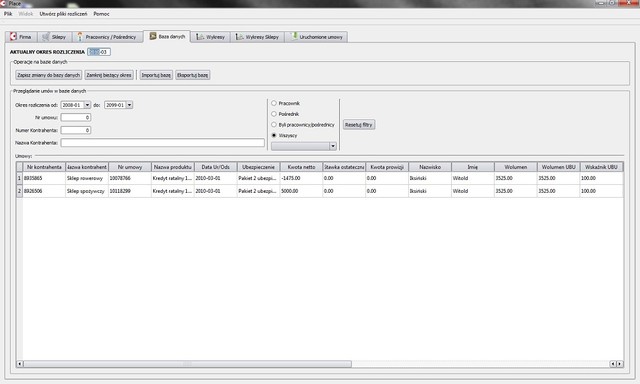This screenshot has width=640, height=384.
Task: Click the Kwota netto column header
Action: point(301,167)
